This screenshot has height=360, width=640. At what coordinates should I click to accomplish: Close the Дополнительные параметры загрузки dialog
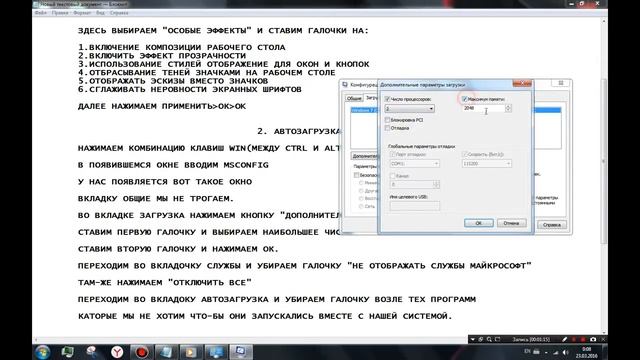[x=522, y=84]
